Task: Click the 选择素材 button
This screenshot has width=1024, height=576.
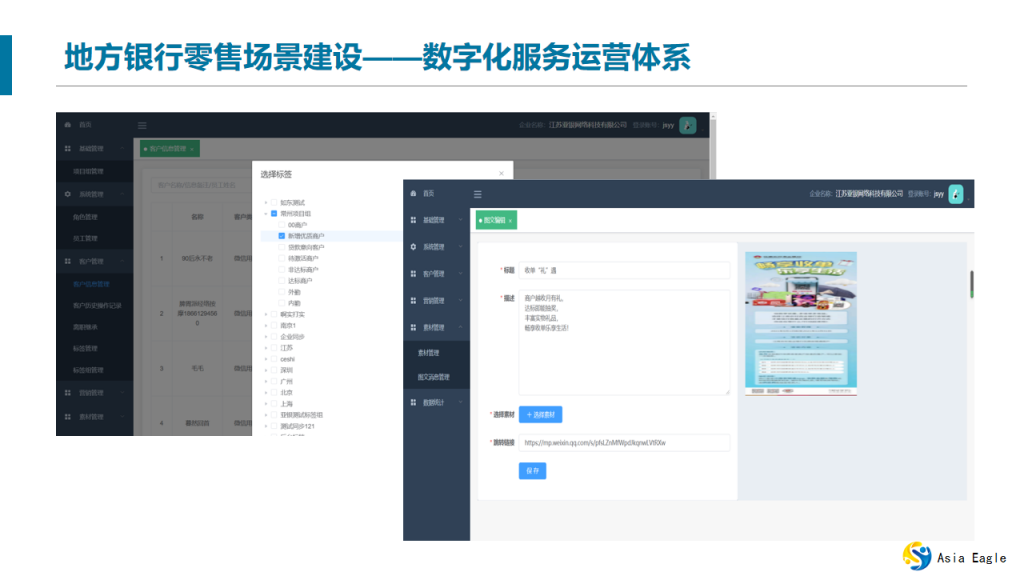Action: pyautogui.click(x=539, y=414)
